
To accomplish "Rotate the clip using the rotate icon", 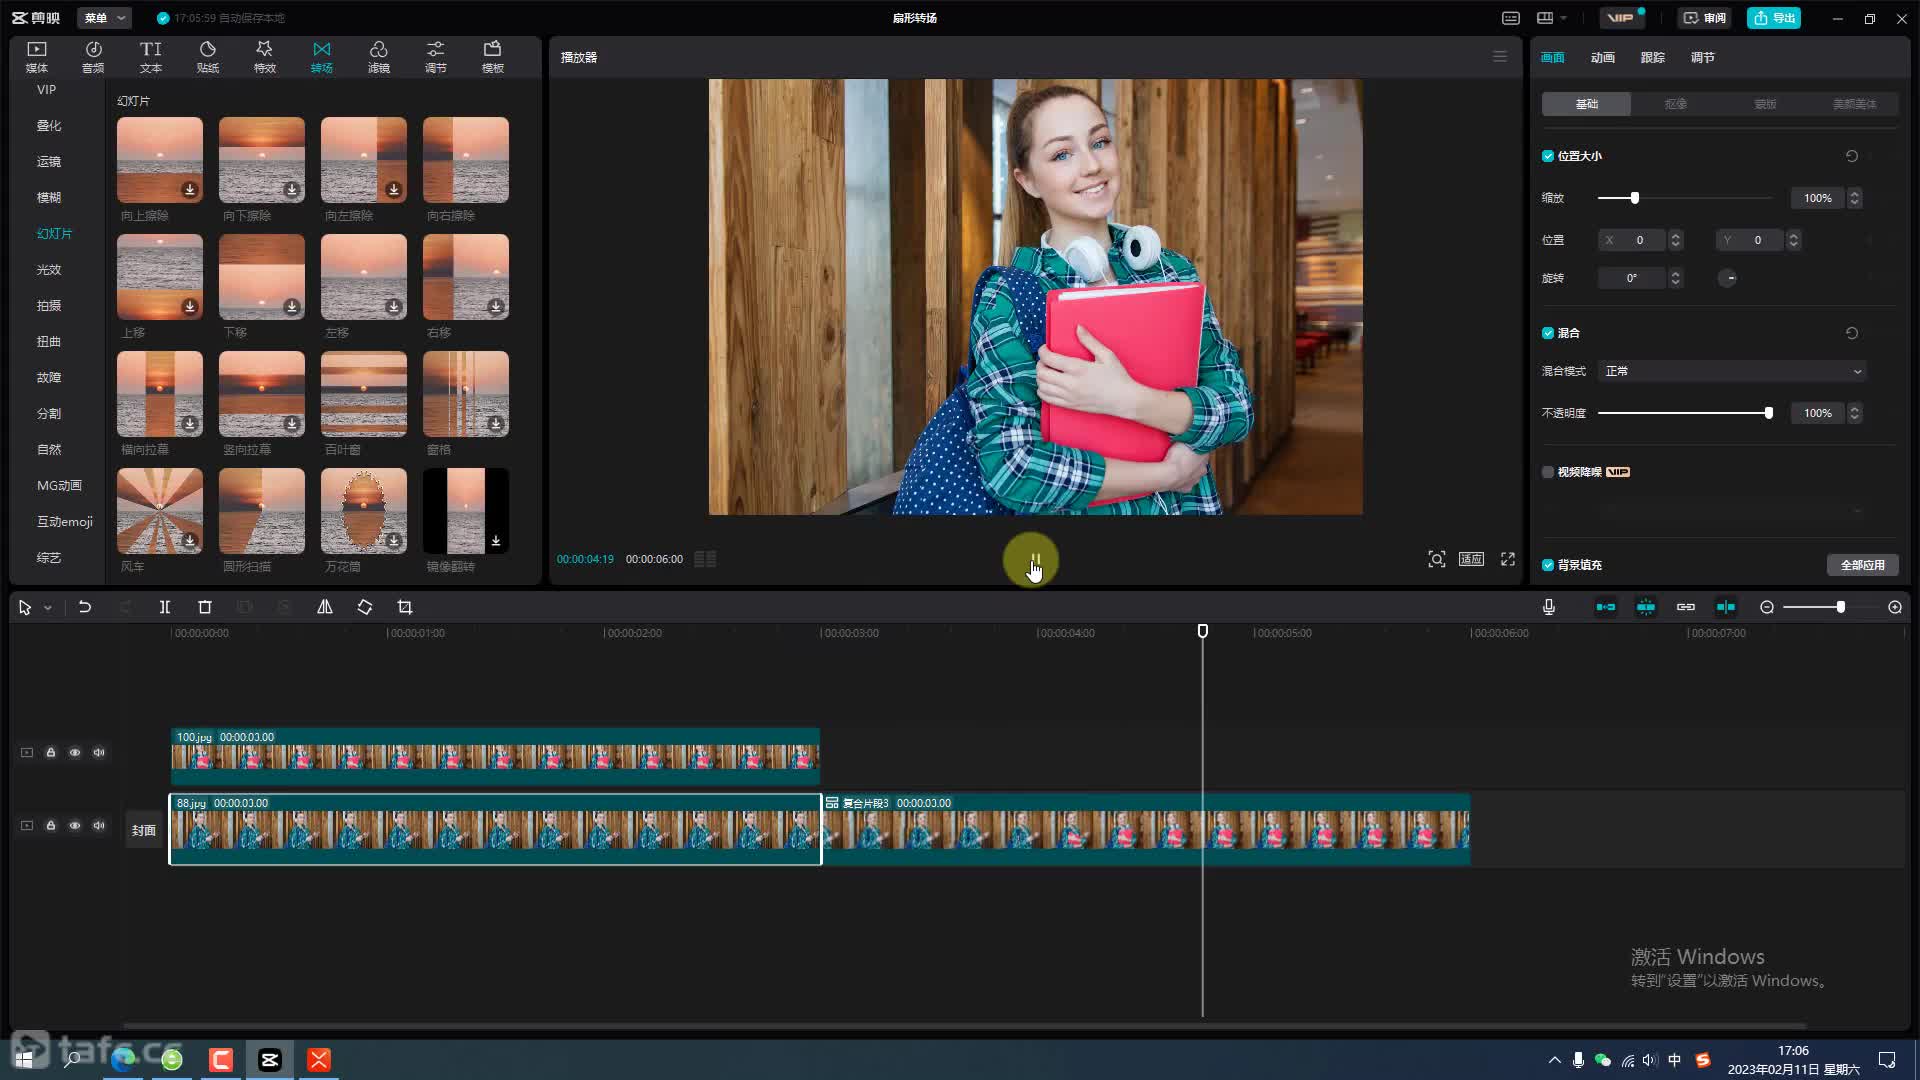I will [x=365, y=607].
